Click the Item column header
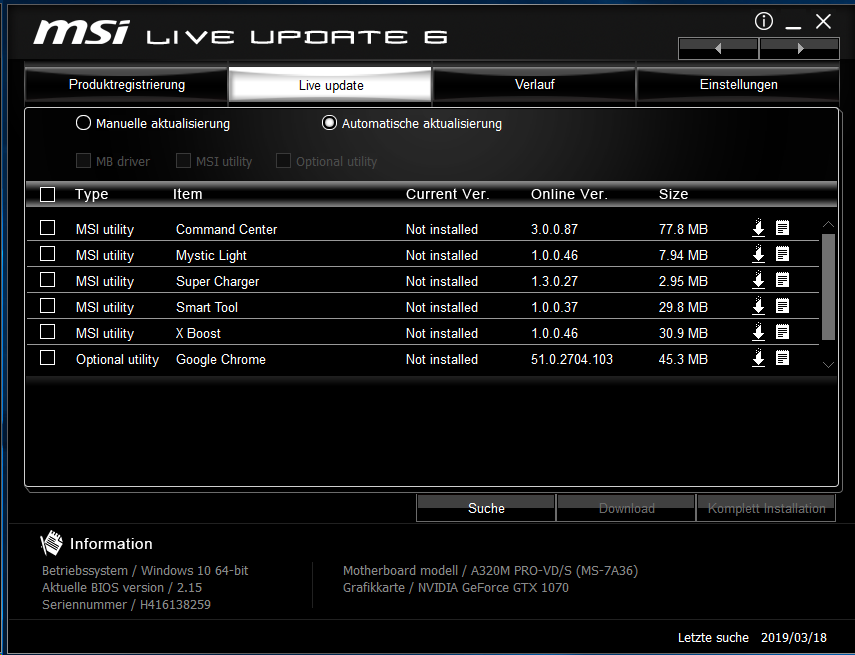855x655 pixels. click(x=188, y=194)
